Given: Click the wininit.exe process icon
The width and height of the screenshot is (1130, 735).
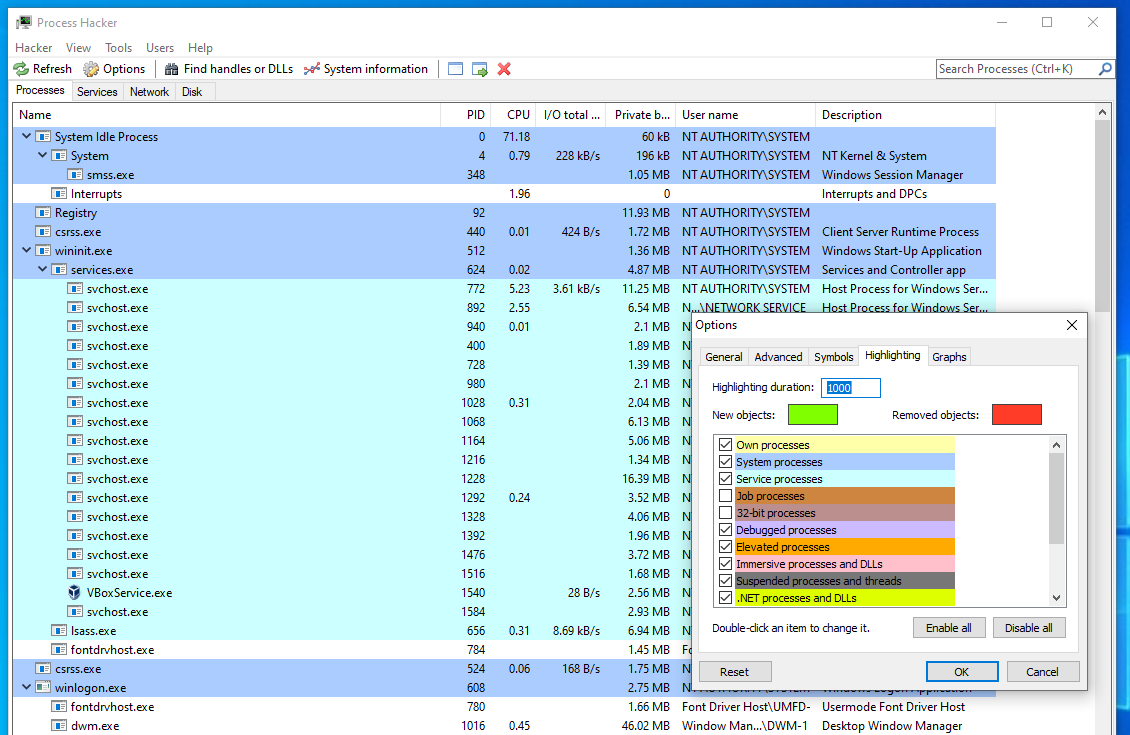Looking at the screenshot, I should pos(43,251).
